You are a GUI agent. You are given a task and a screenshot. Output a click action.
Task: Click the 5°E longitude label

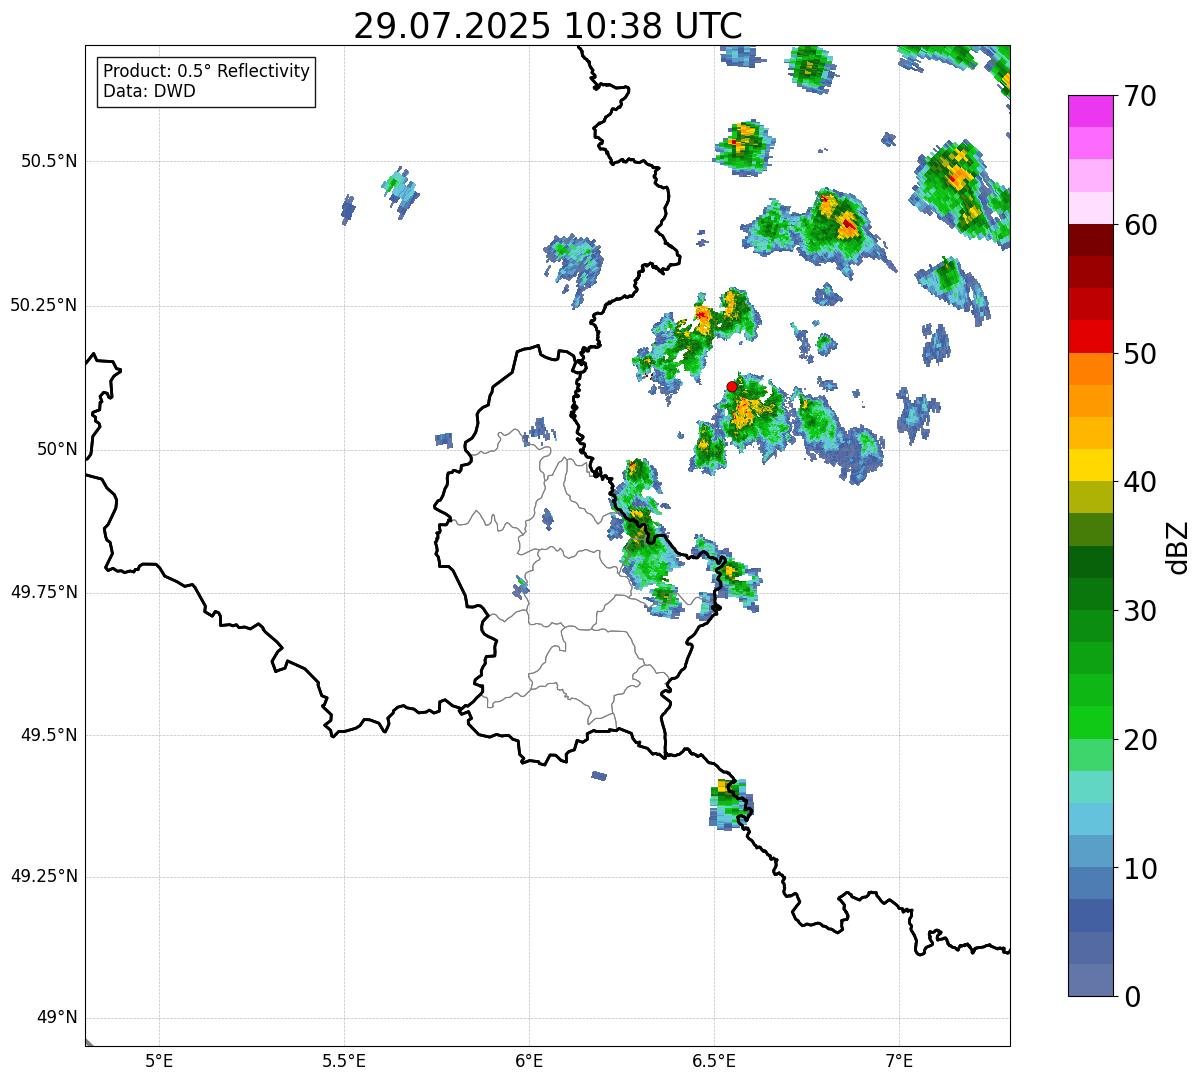(x=159, y=1060)
